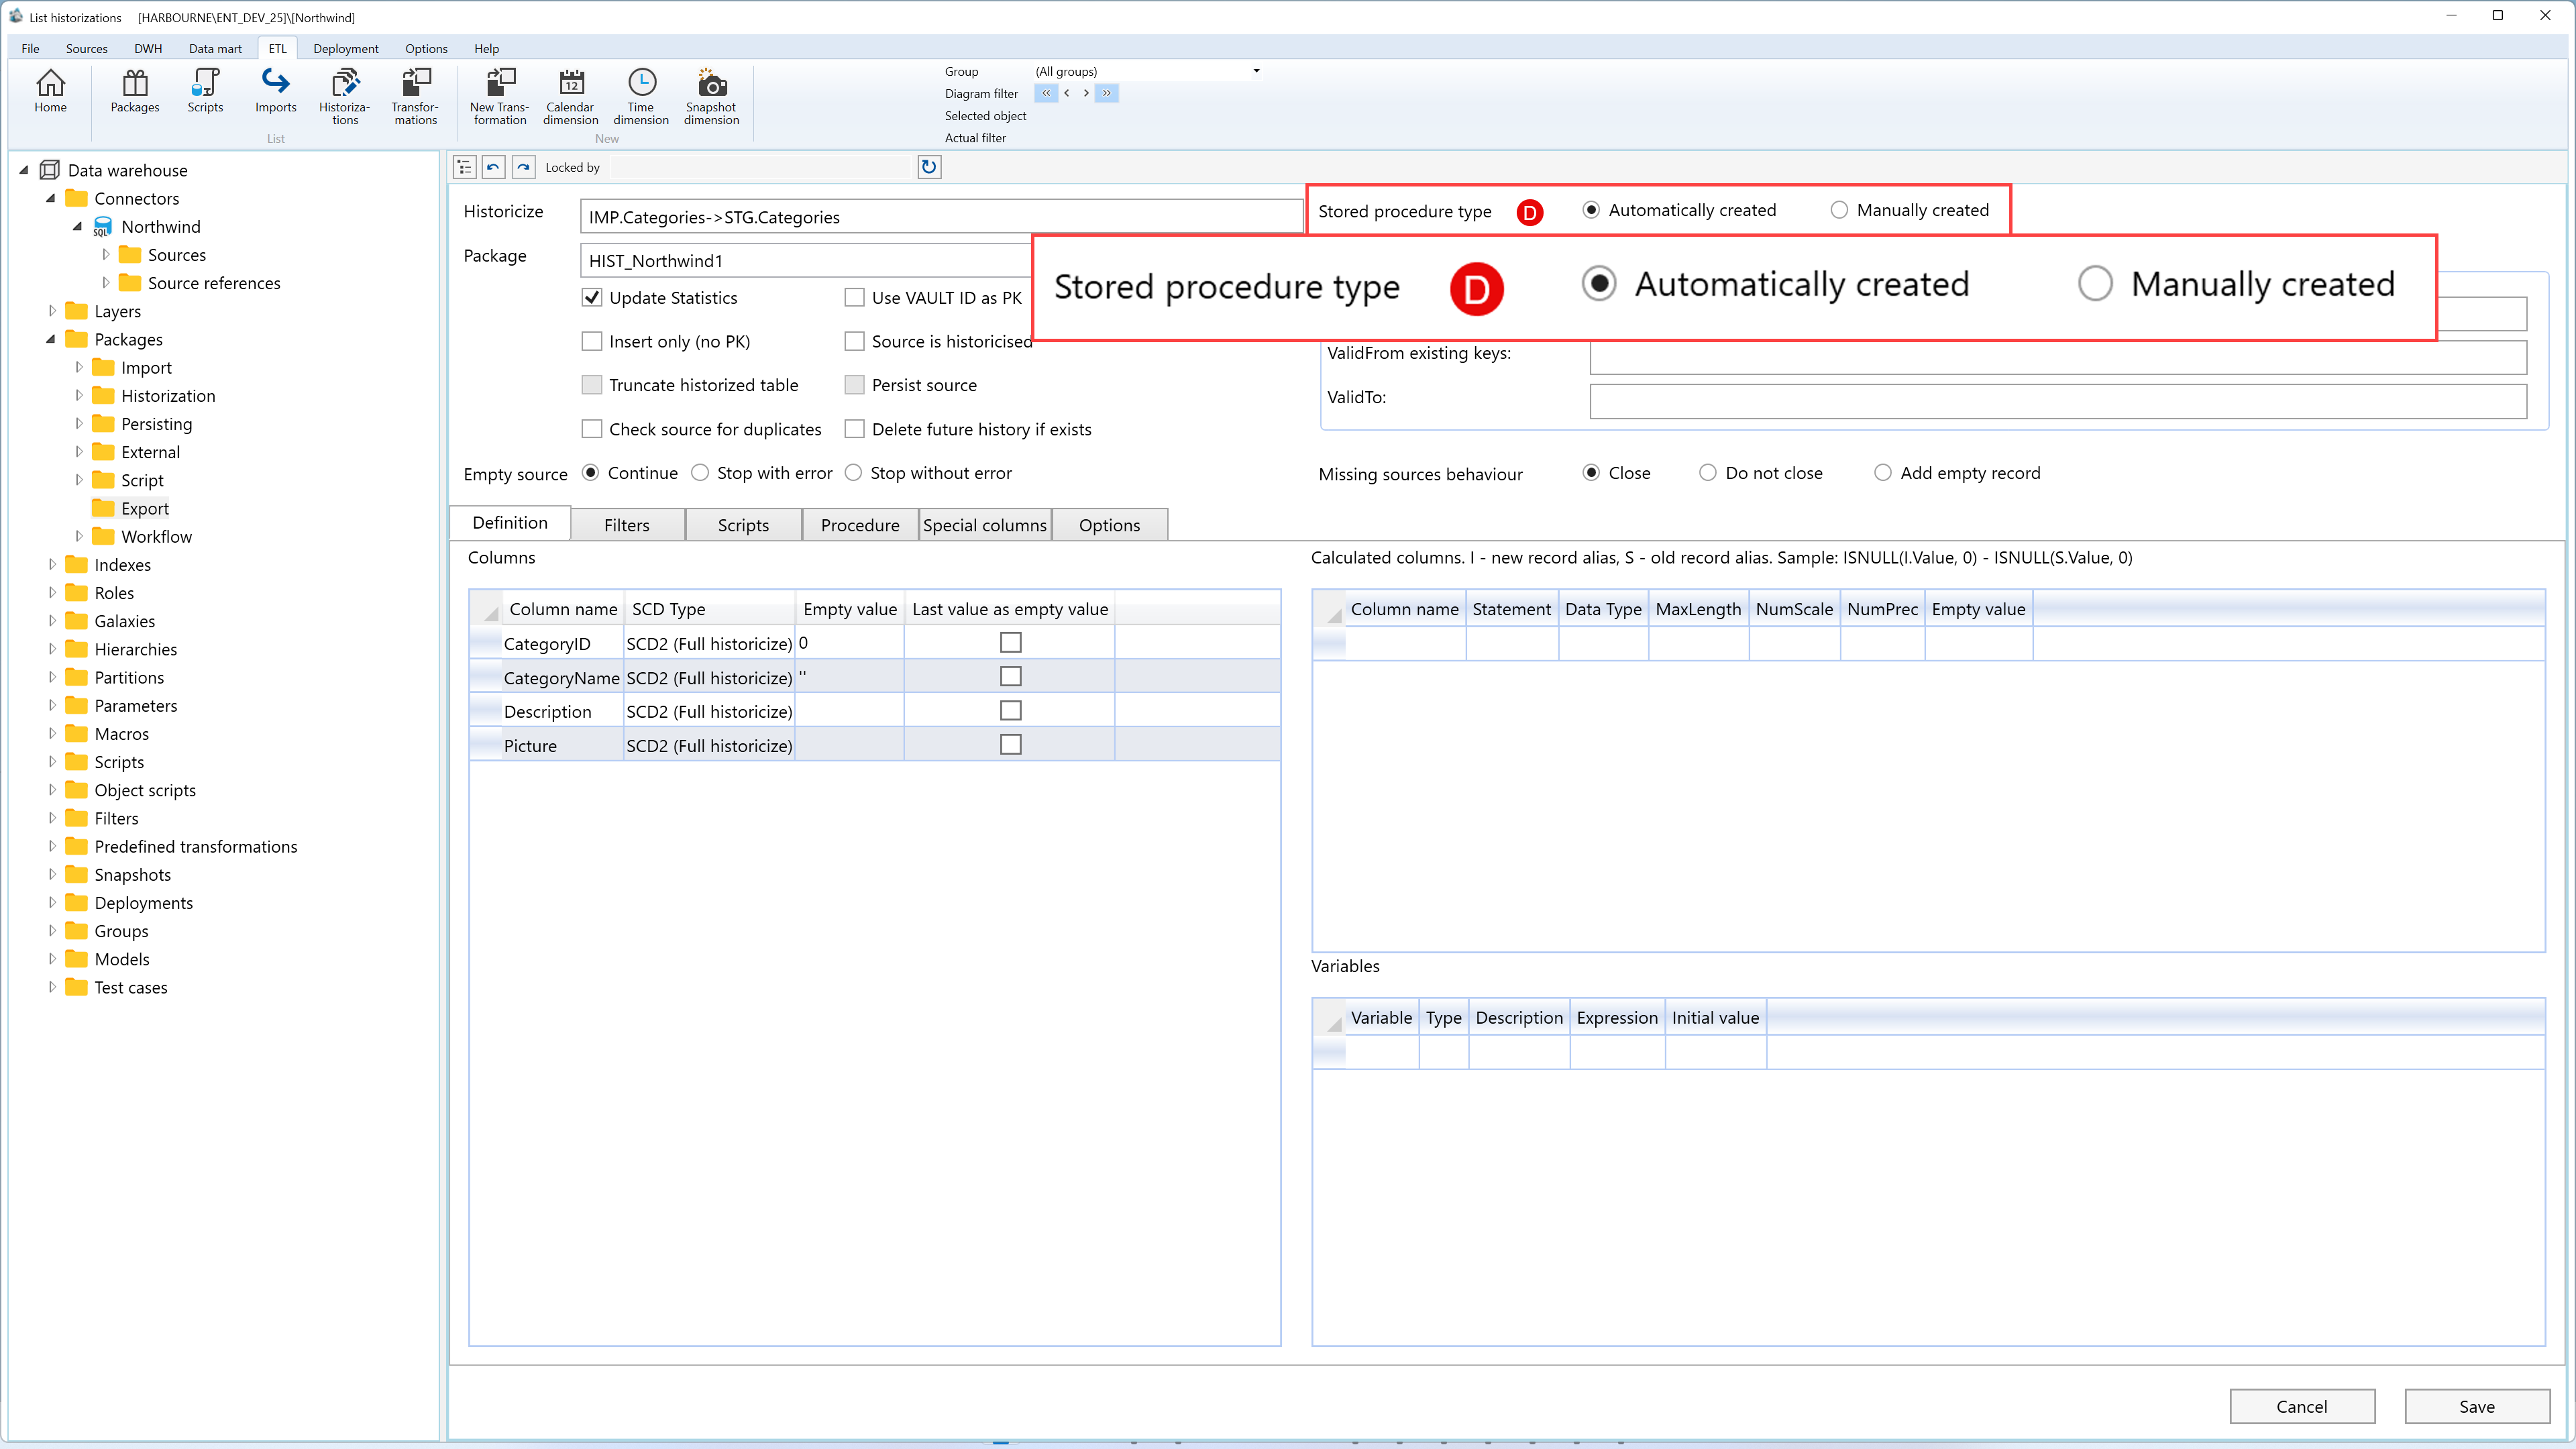The image size is (2576, 1449).
Task: Select Add empty record option
Action: click(1883, 473)
